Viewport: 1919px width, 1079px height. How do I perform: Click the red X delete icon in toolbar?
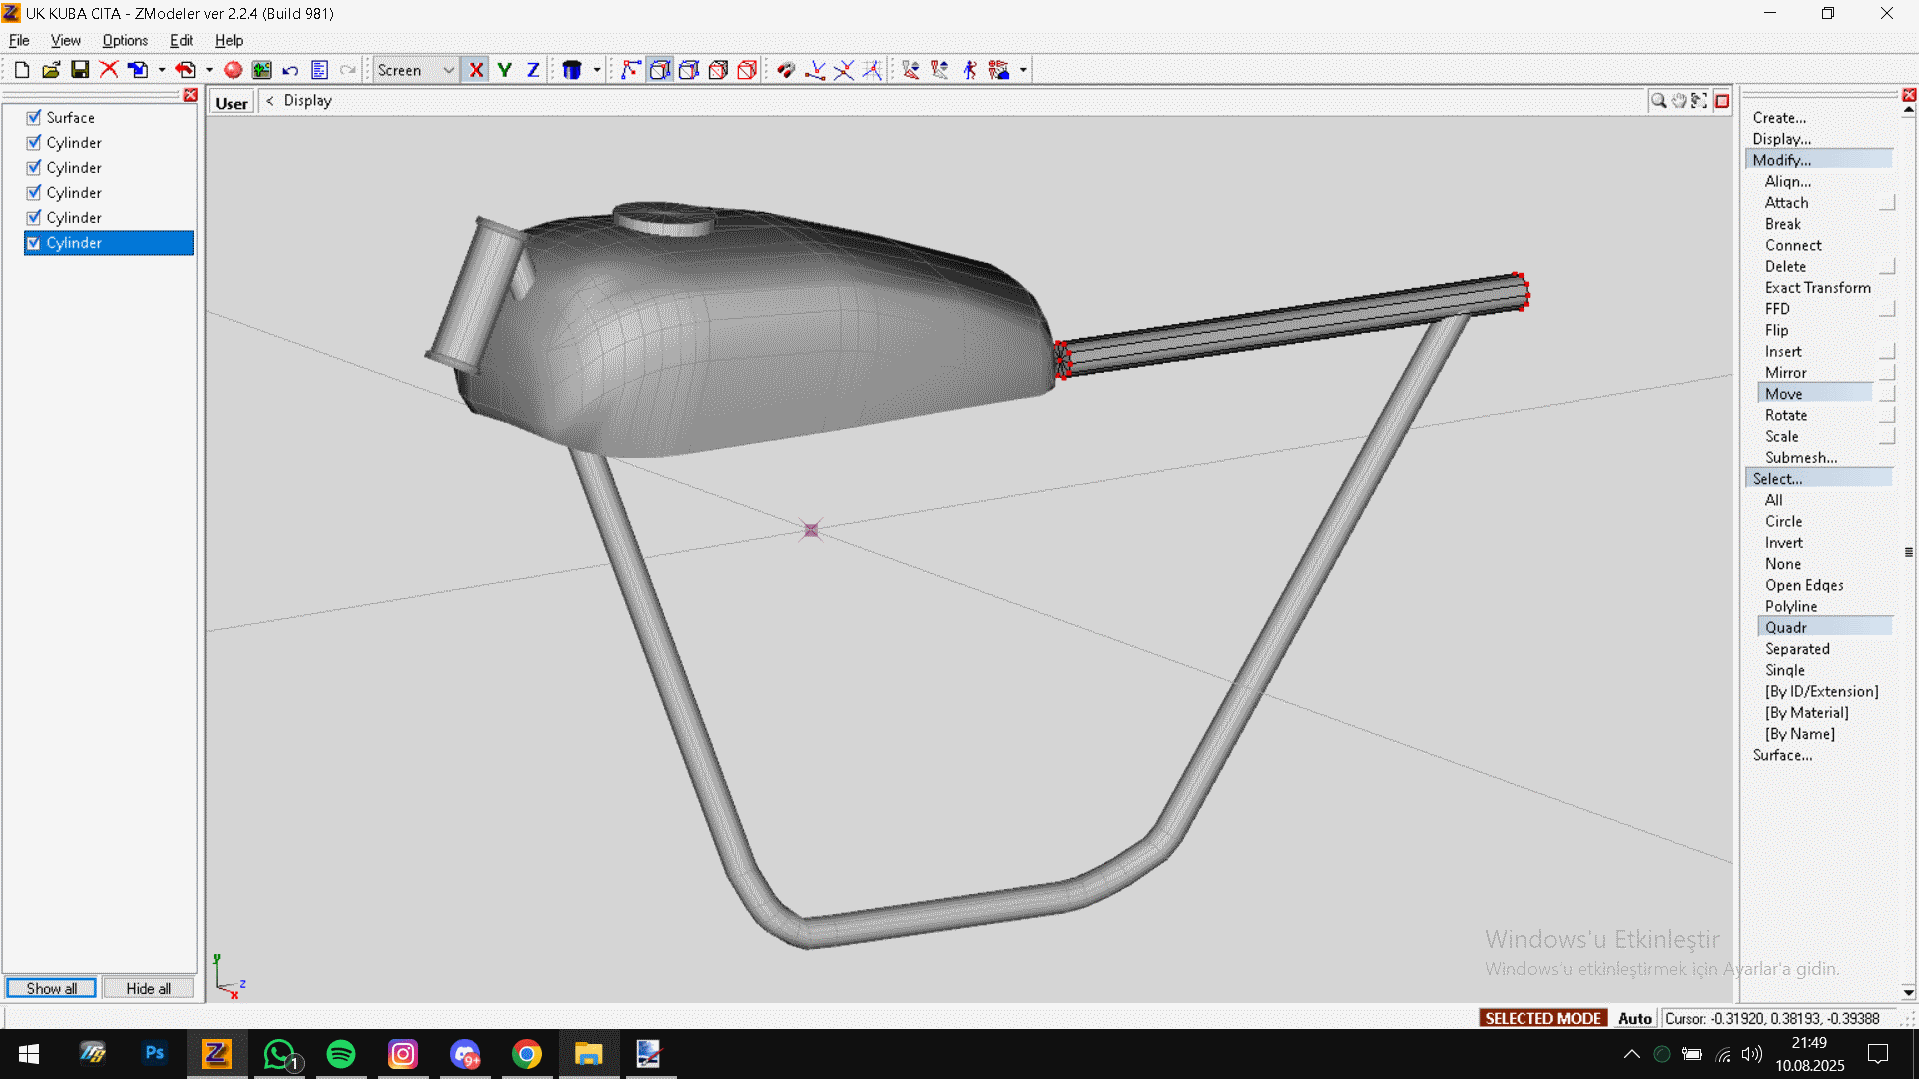109,70
